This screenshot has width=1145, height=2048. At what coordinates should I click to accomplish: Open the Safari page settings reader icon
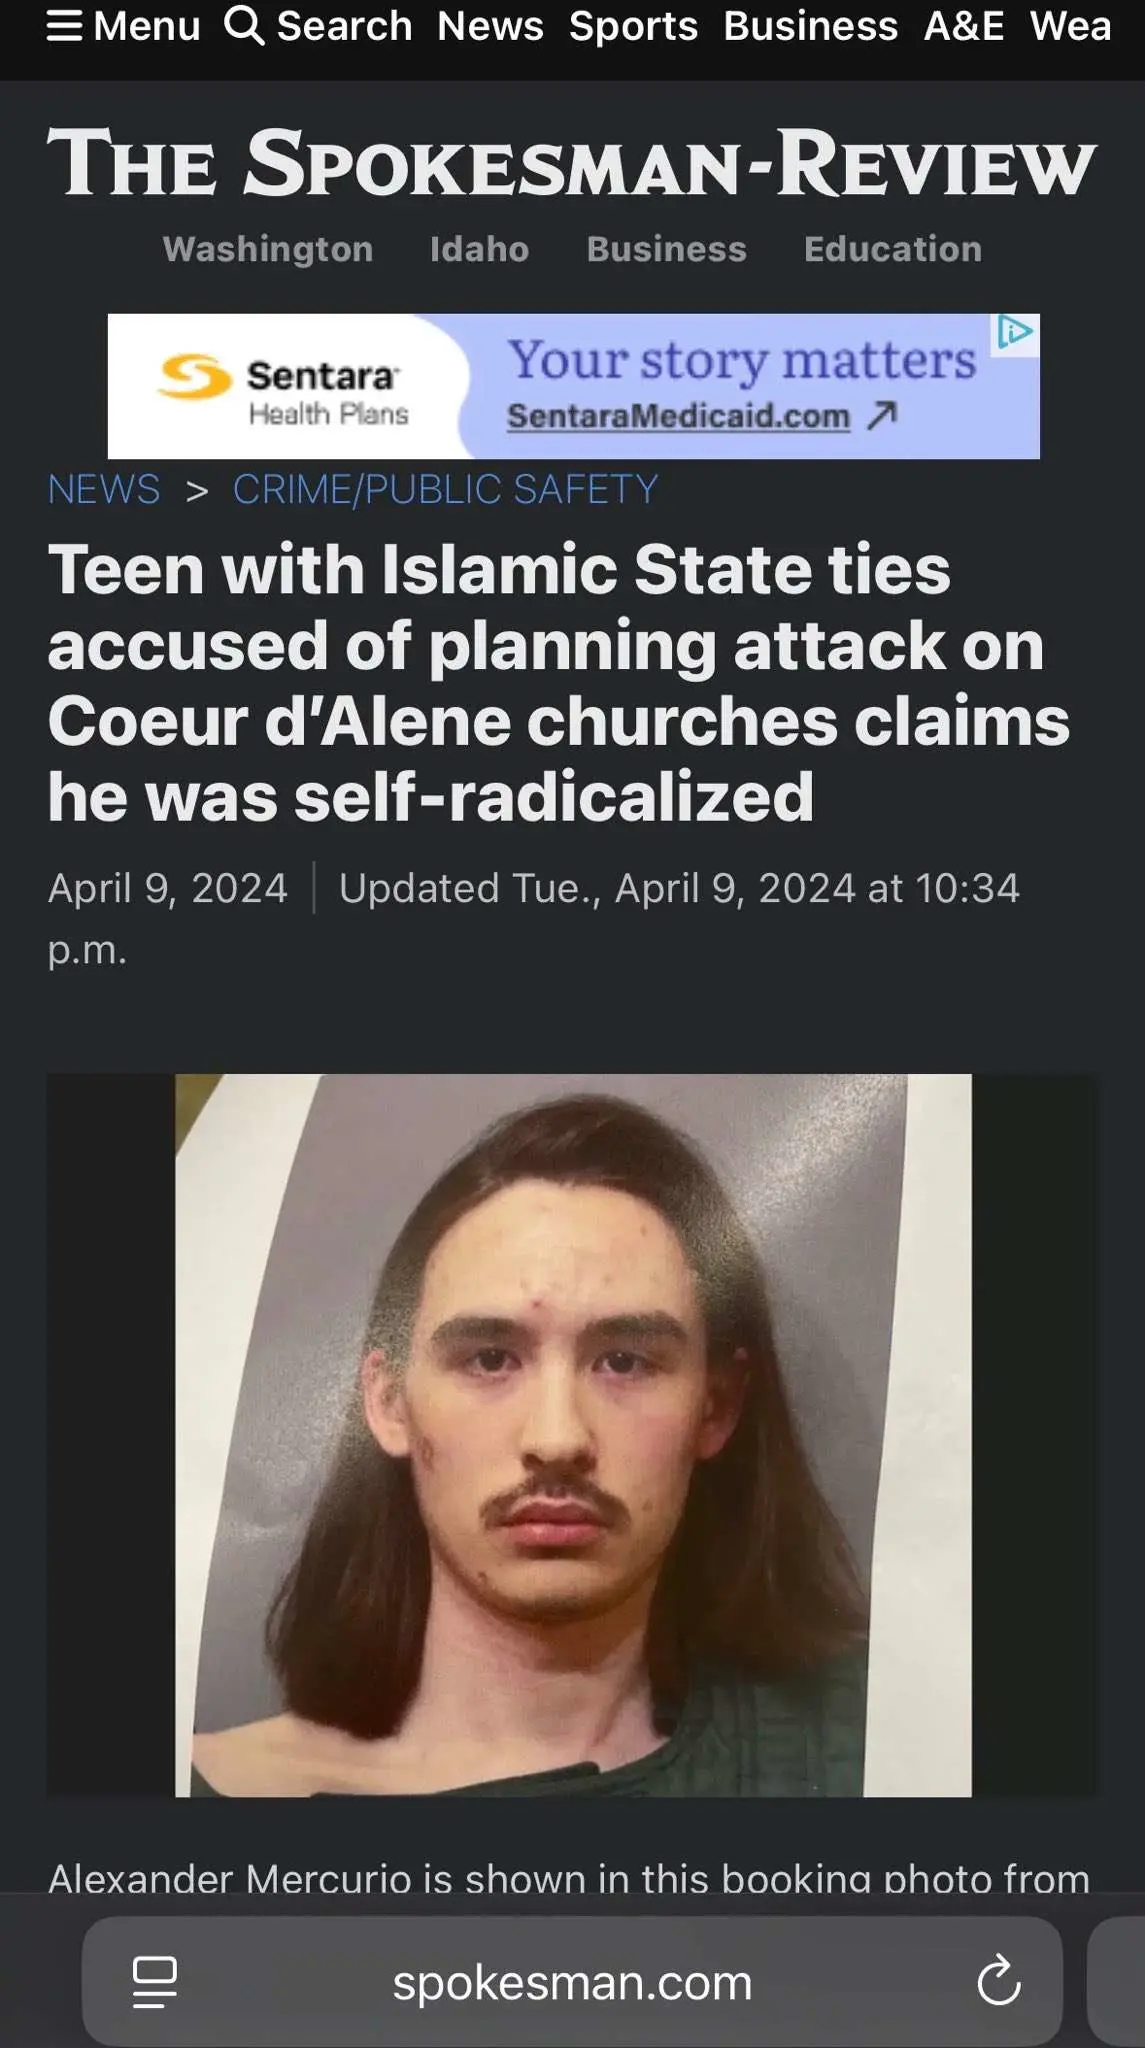pyautogui.click(x=155, y=1981)
